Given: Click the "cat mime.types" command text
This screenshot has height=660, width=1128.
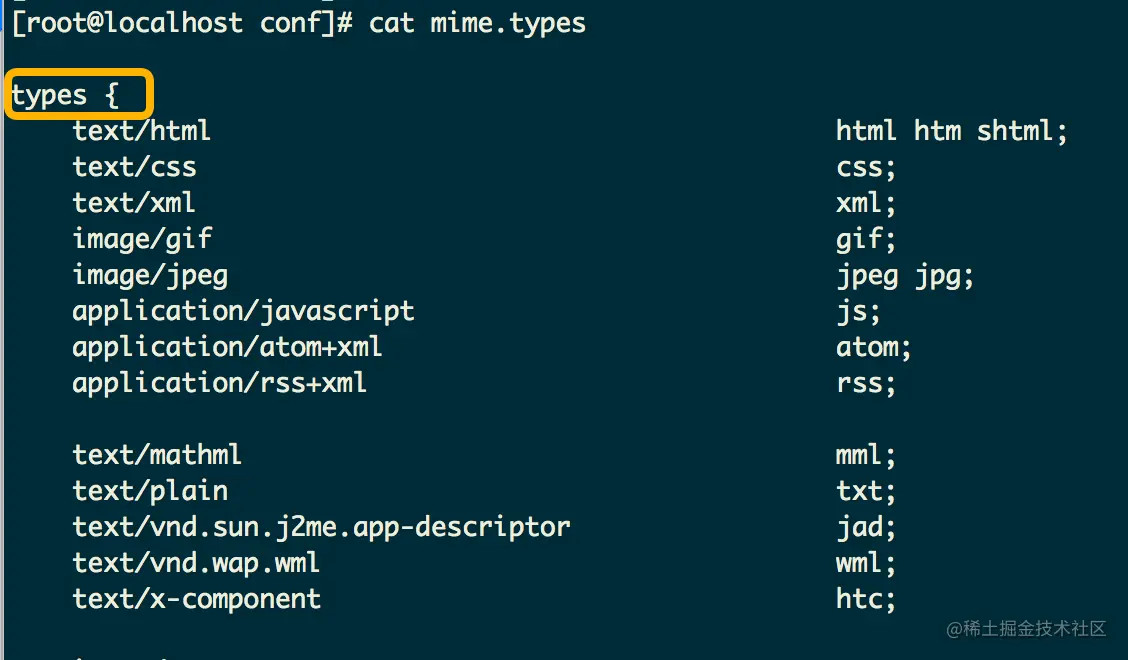Looking at the screenshot, I should [x=477, y=23].
